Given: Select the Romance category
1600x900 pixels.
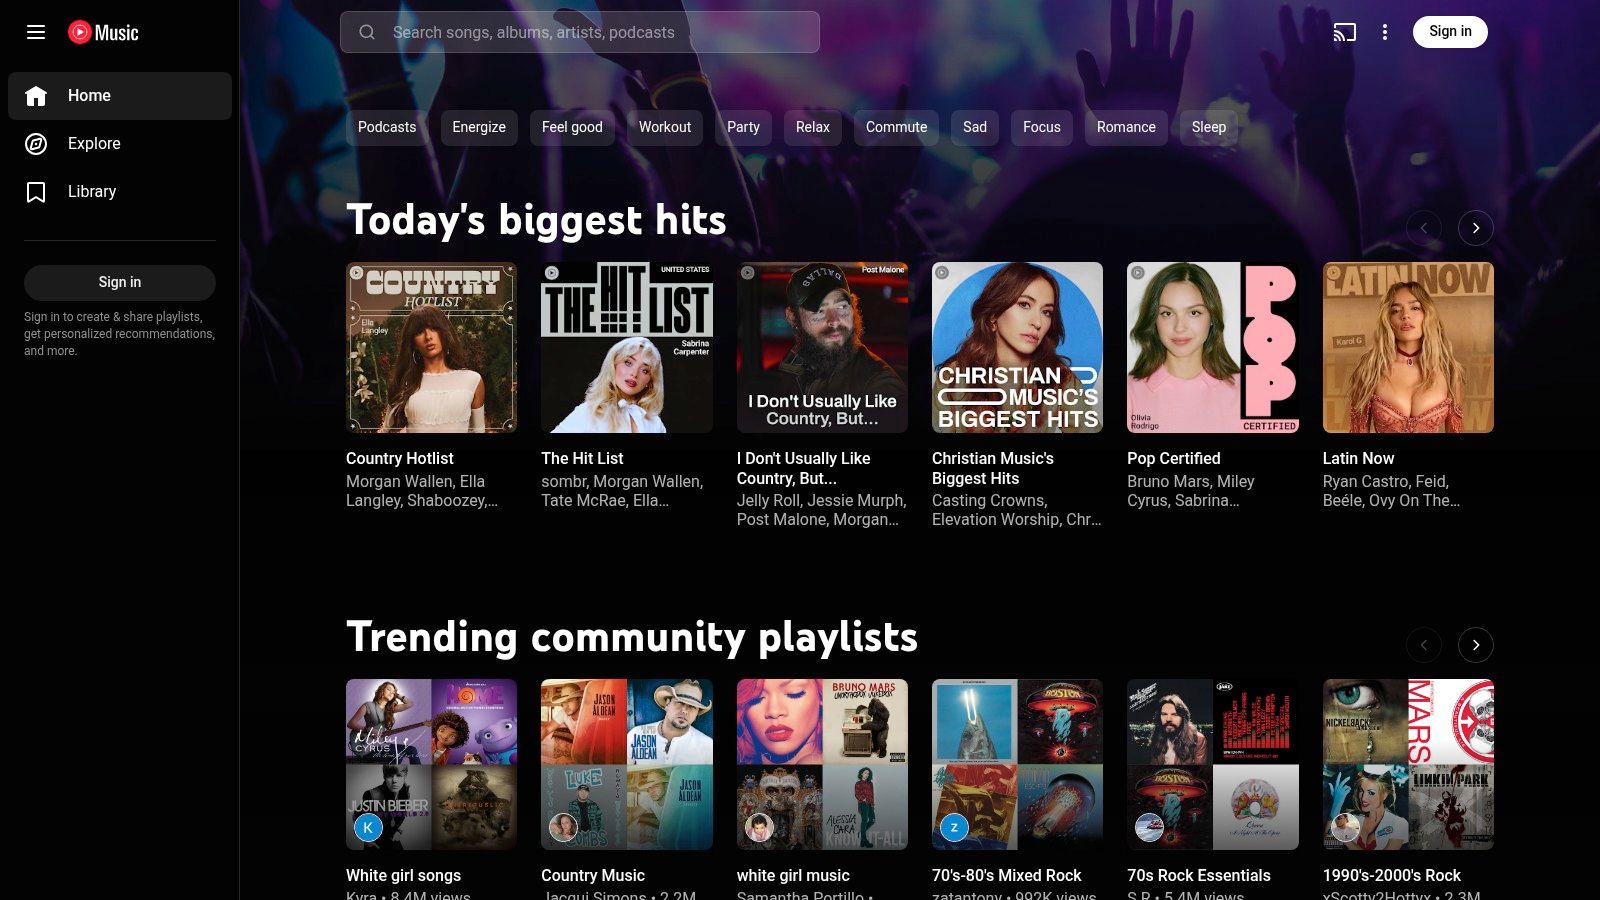Looking at the screenshot, I should coord(1126,127).
